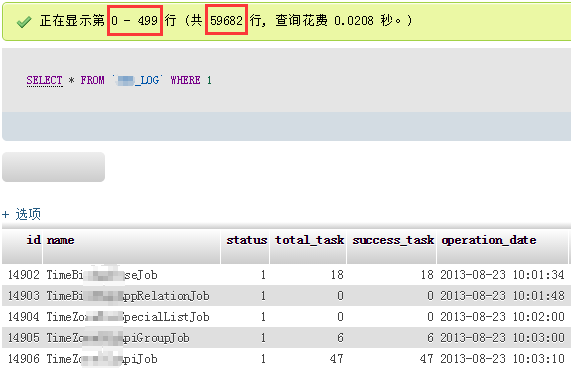Click the SELECT keyword link in query
Viewport: 571px width, 368px height.
pyautogui.click(x=44, y=80)
